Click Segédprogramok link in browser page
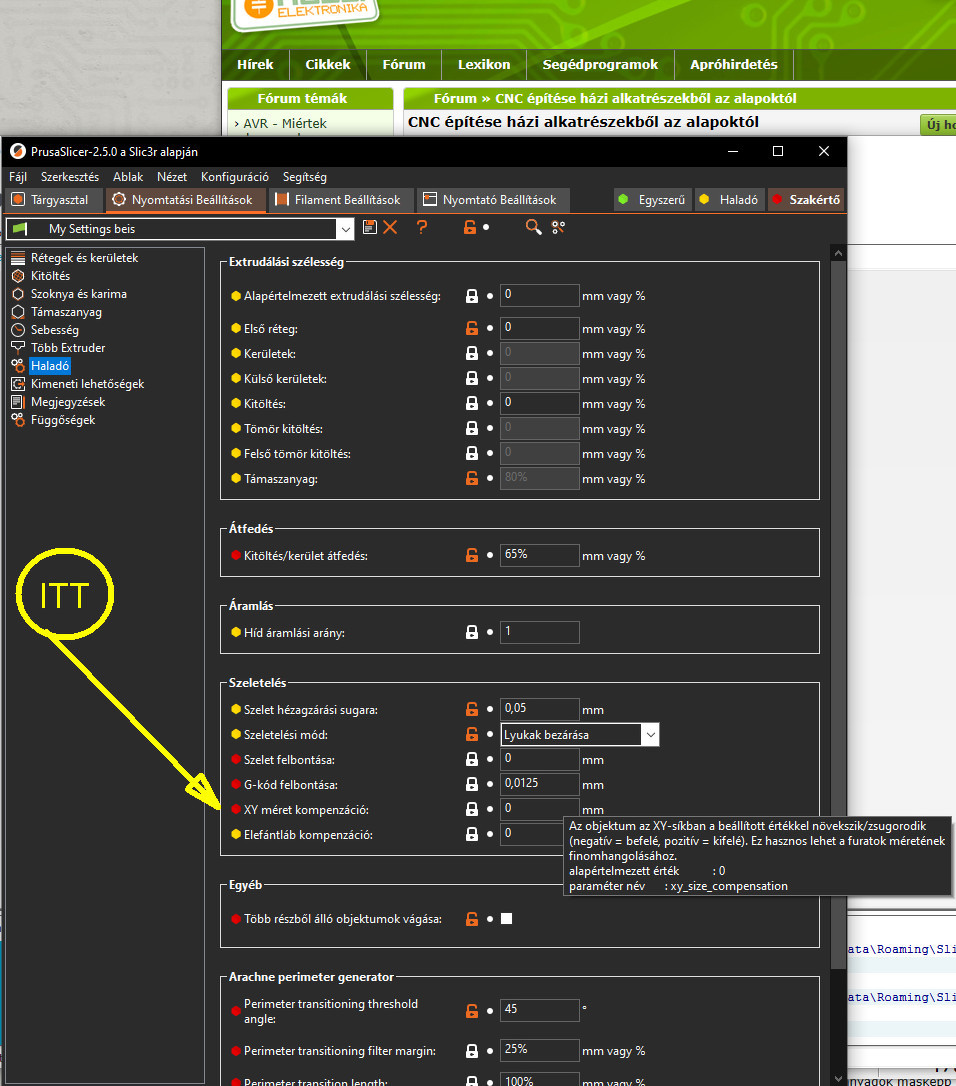The width and height of the screenshot is (956, 1086). click(x=600, y=64)
